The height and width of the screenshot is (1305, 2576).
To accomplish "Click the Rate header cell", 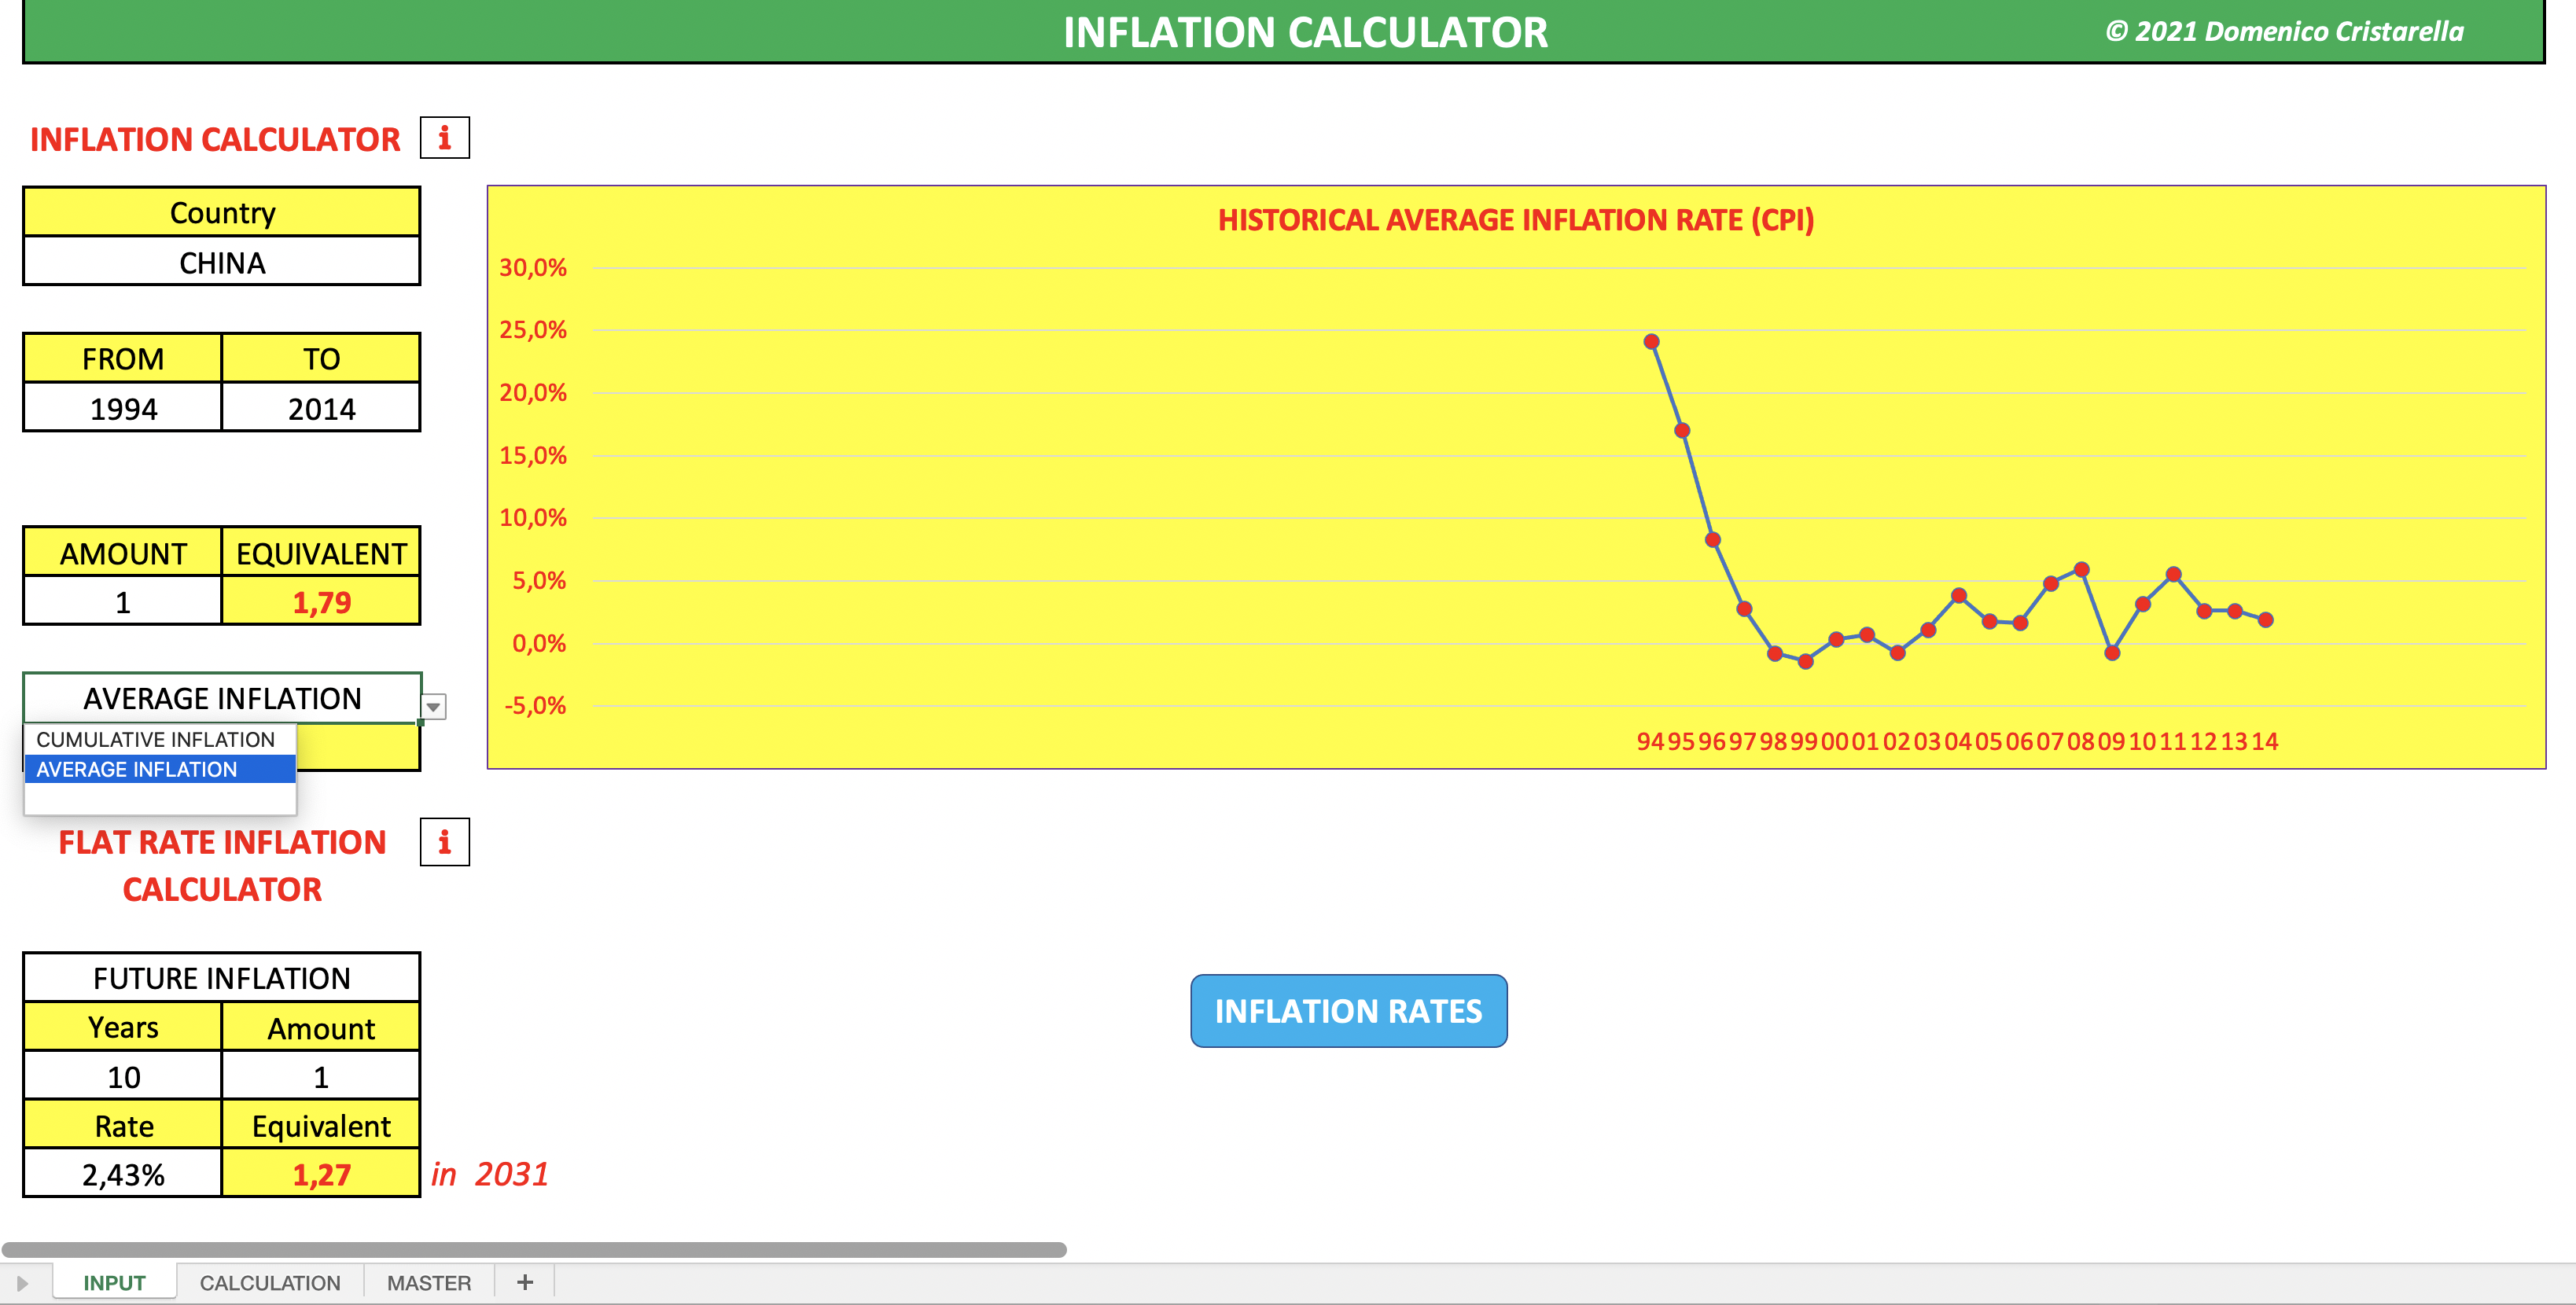I will click(x=123, y=1125).
